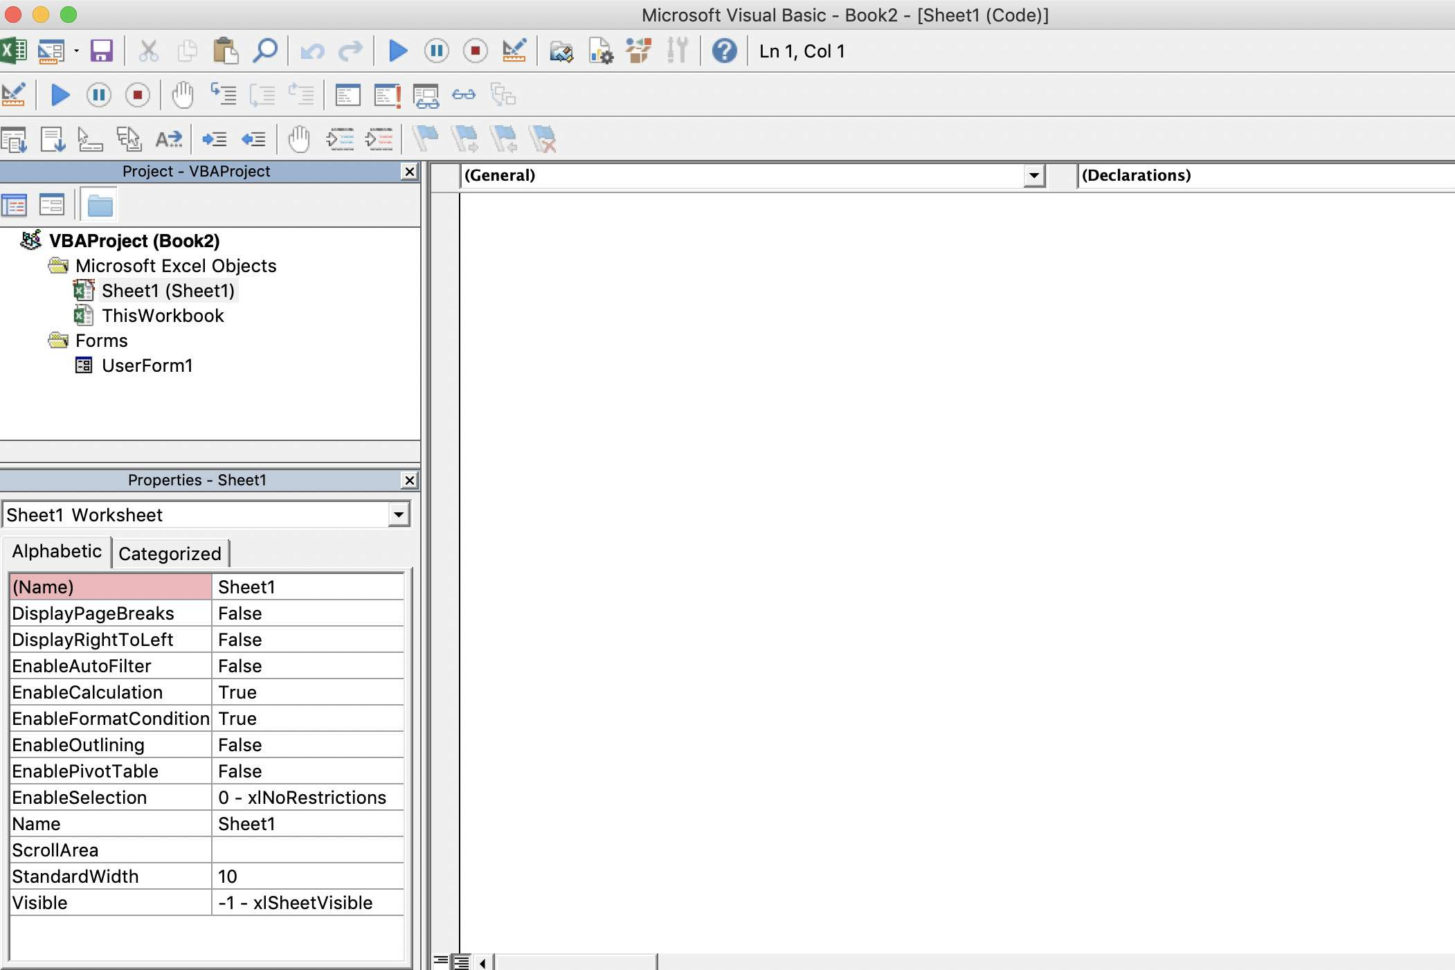Toggle Breakpoint on the Edit toolbar
Image resolution: width=1455 pixels, height=970 pixels.
click(x=299, y=139)
